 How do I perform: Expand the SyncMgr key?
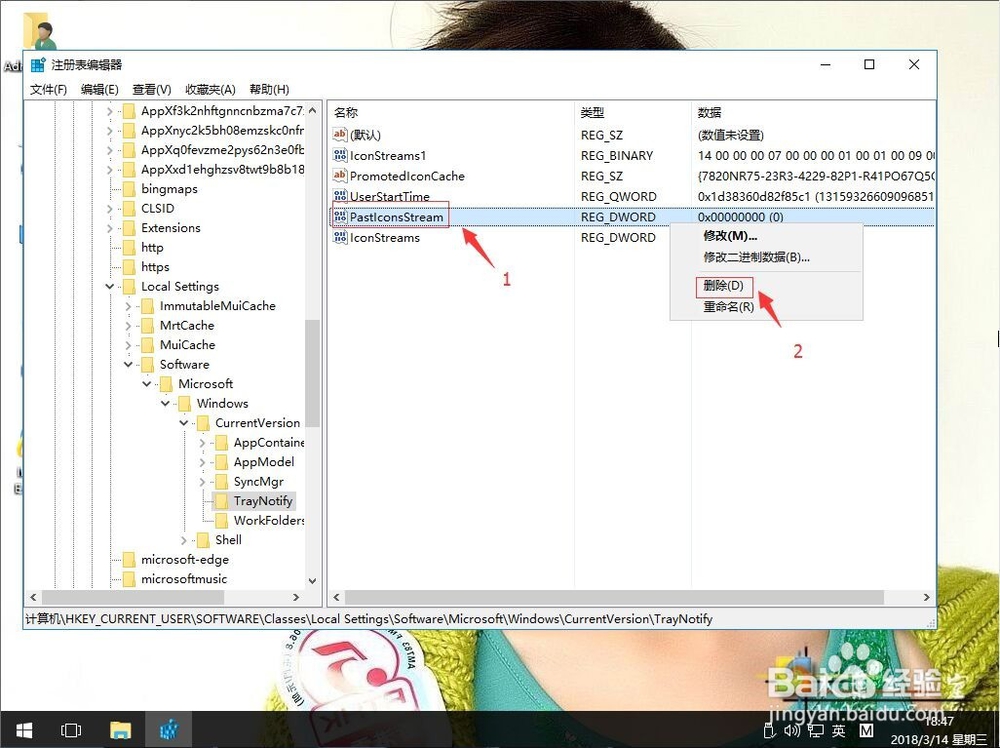click(202, 481)
